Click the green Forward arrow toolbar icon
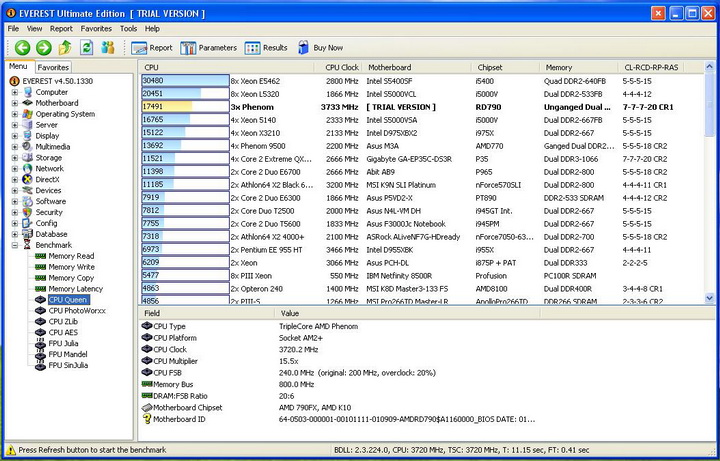The width and height of the screenshot is (720, 461). [44, 47]
